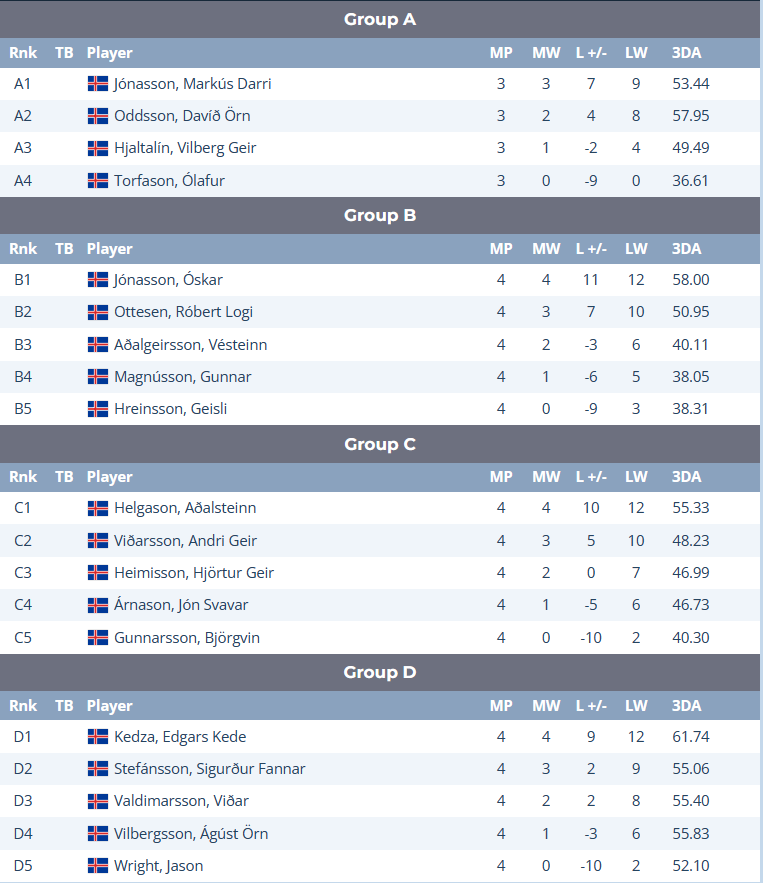Click the flag icon next to Torfason, Ólafur
763x883 pixels.
click(98, 181)
